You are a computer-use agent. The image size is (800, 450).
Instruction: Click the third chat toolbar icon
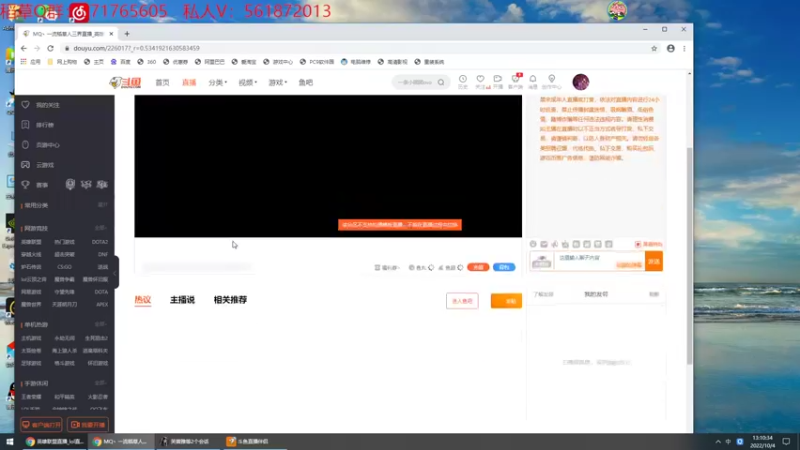click(x=555, y=244)
